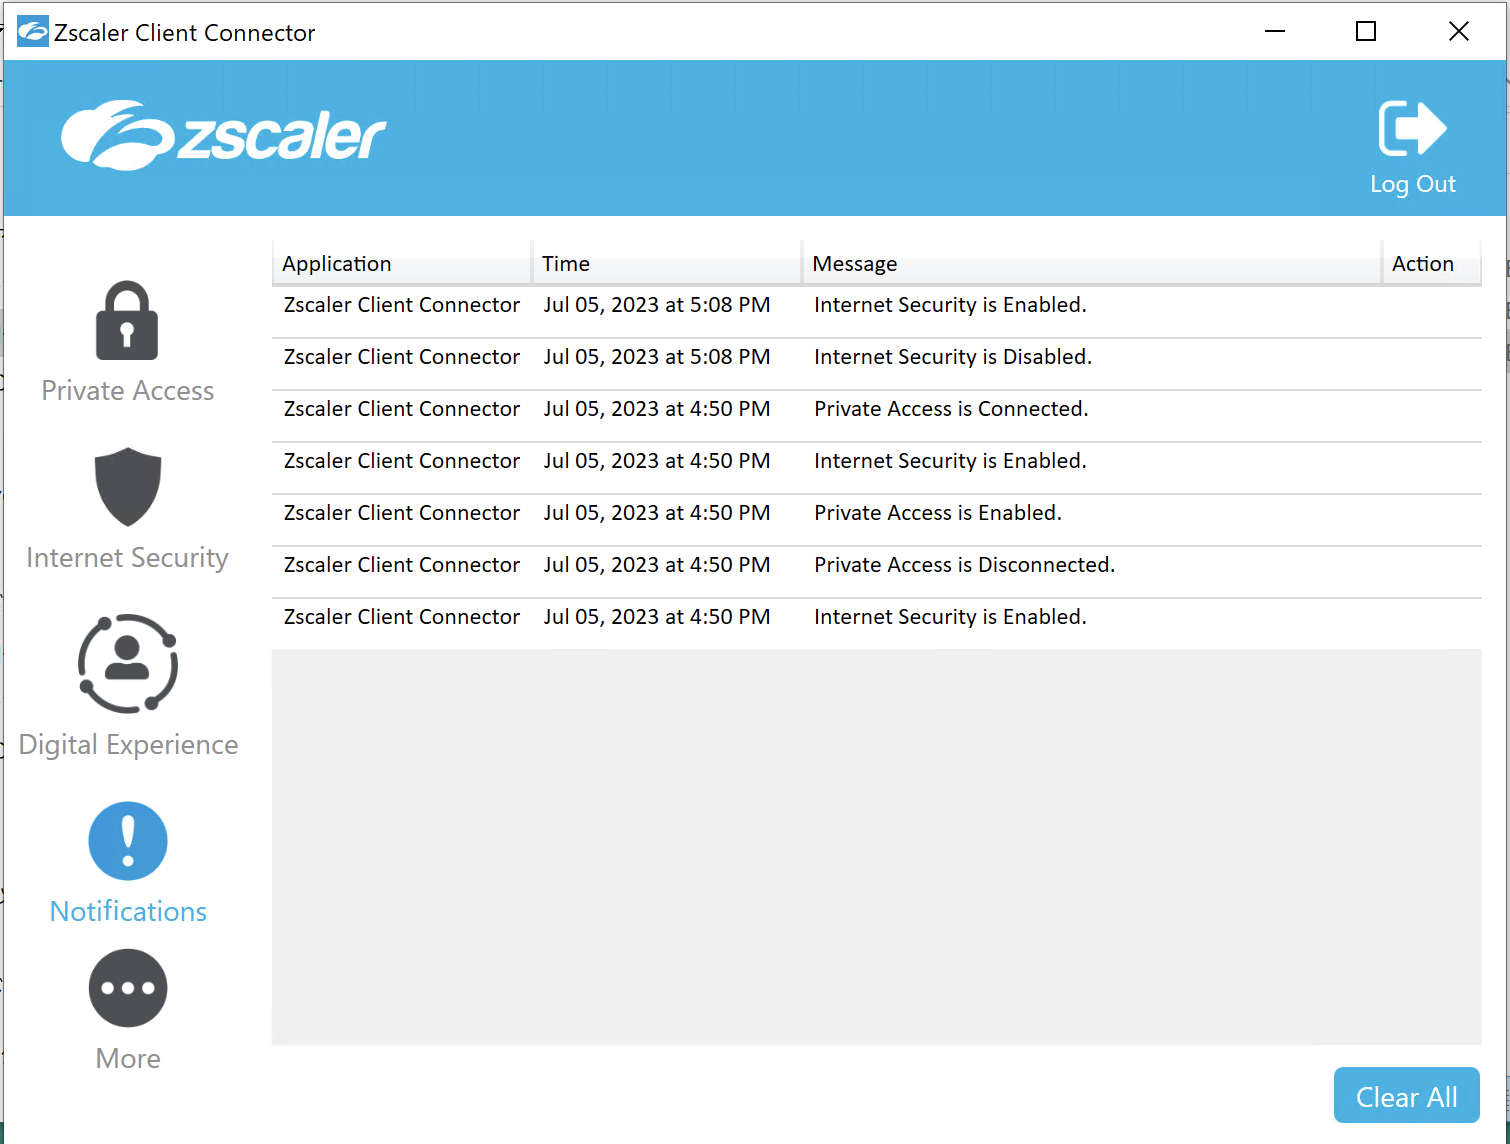Click the Application cell of the Internet Security Disabled row
Viewport: 1510px width, 1144px height.
coord(402,357)
